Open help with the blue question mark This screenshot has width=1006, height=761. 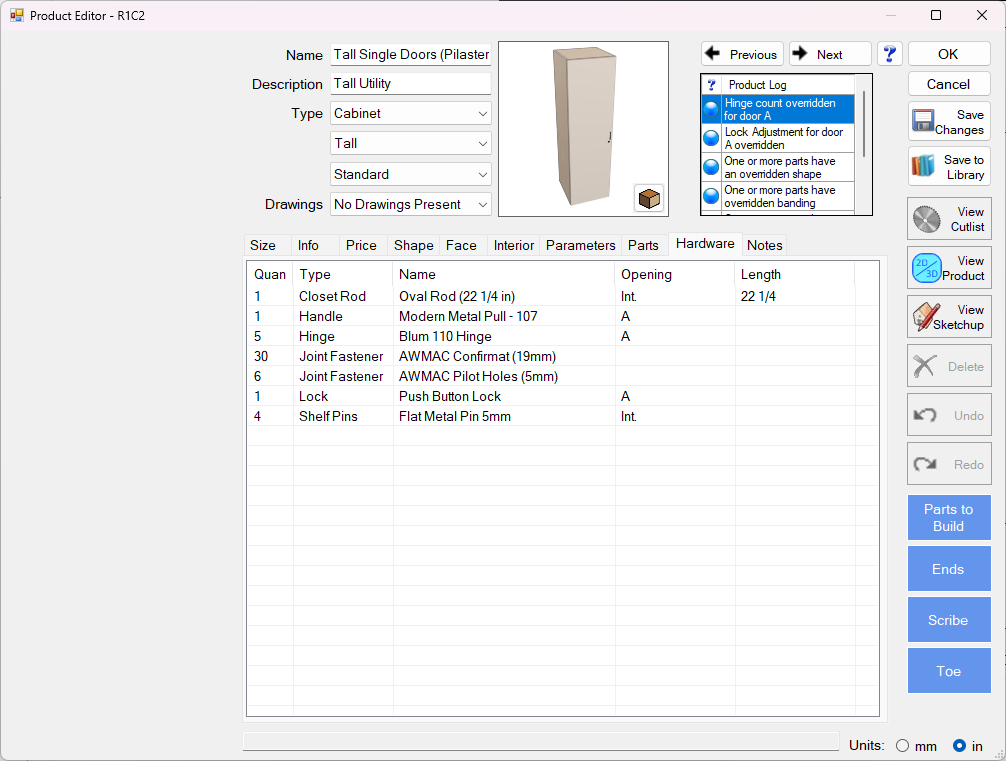[889, 54]
